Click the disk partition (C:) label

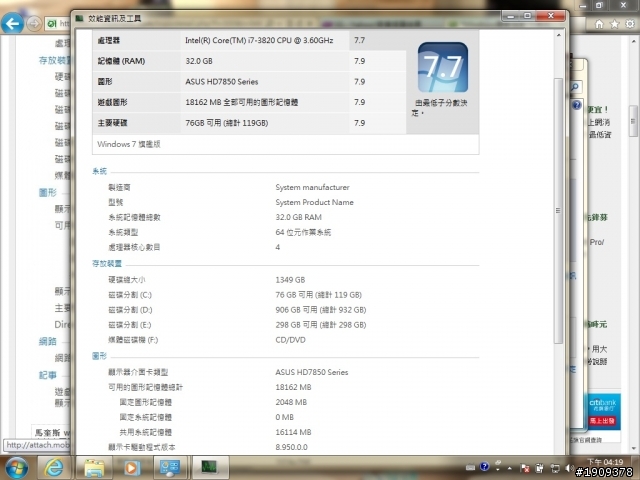pyautogui.click(x=130, y=295)
